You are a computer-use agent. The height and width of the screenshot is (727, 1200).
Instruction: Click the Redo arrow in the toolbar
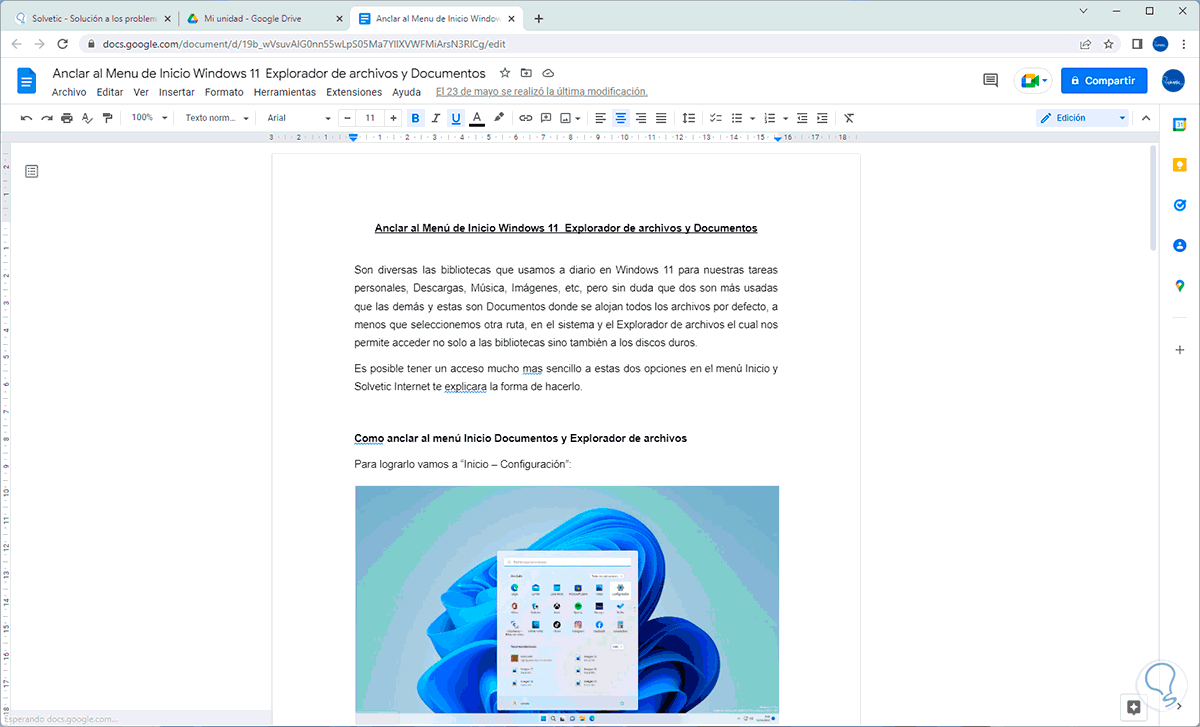[46, 118]
